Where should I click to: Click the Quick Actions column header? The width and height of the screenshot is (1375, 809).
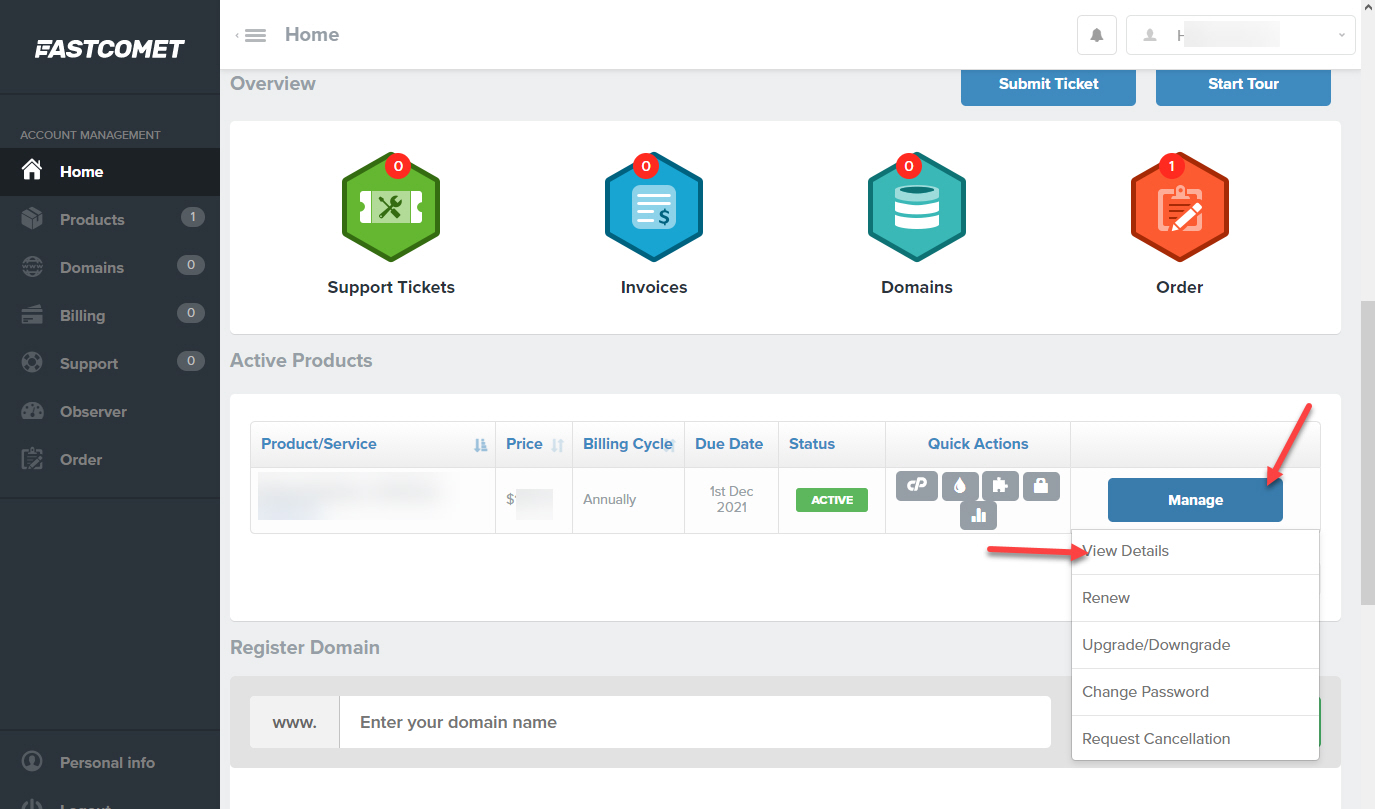[978, 444]
